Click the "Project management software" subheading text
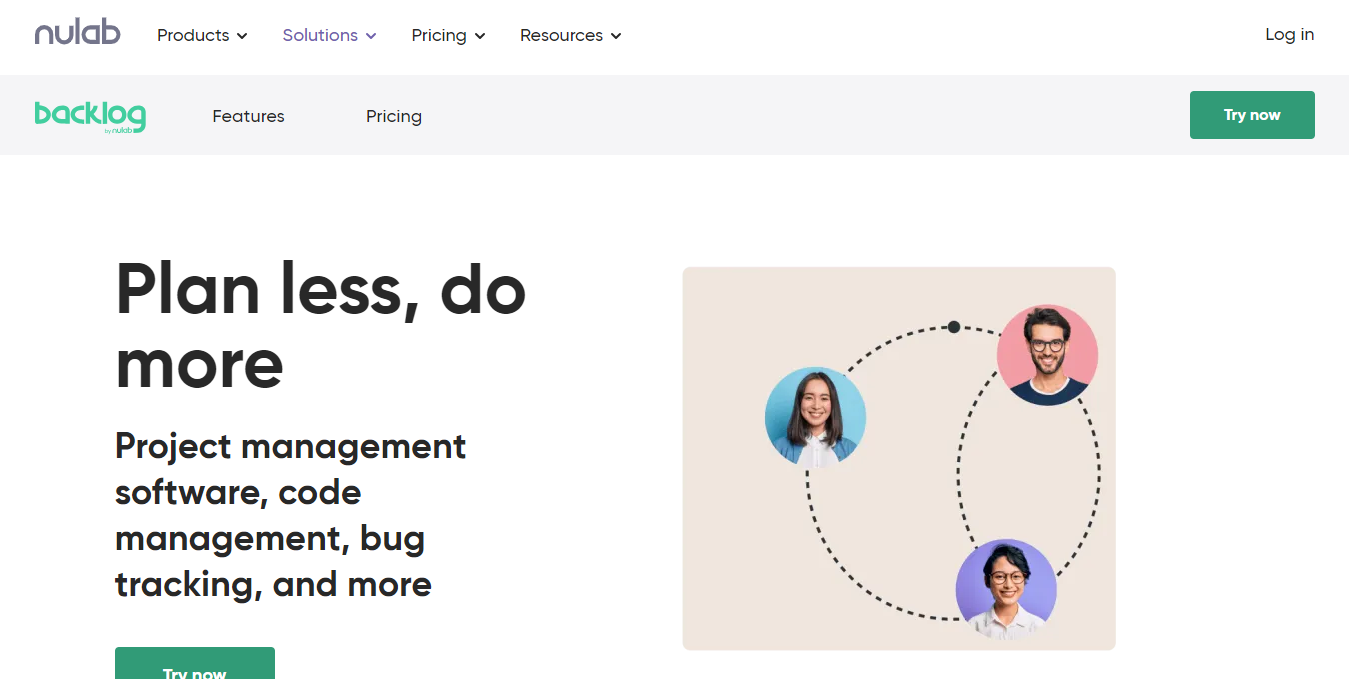 (x=291, y=515)
